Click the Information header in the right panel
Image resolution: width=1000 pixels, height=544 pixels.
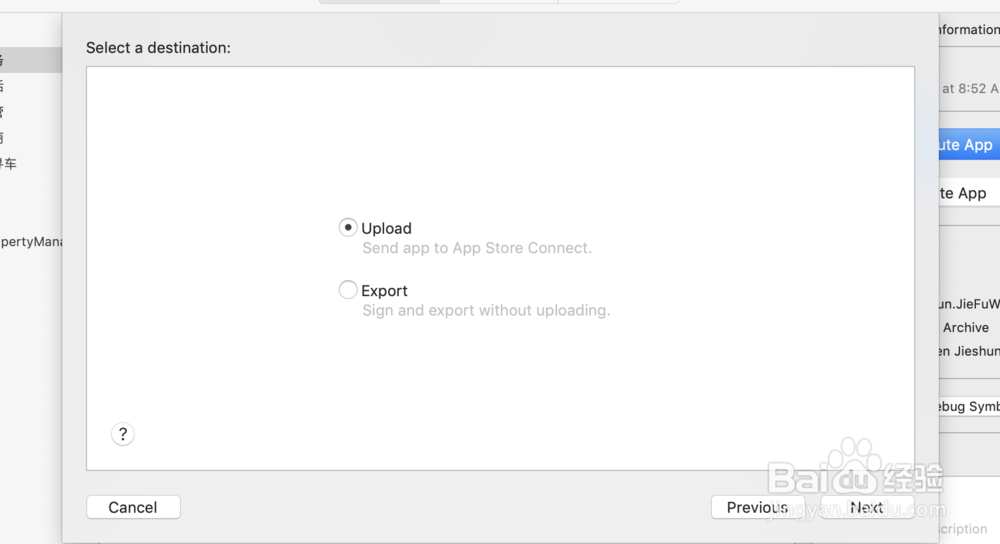click(x=968, y=30)
